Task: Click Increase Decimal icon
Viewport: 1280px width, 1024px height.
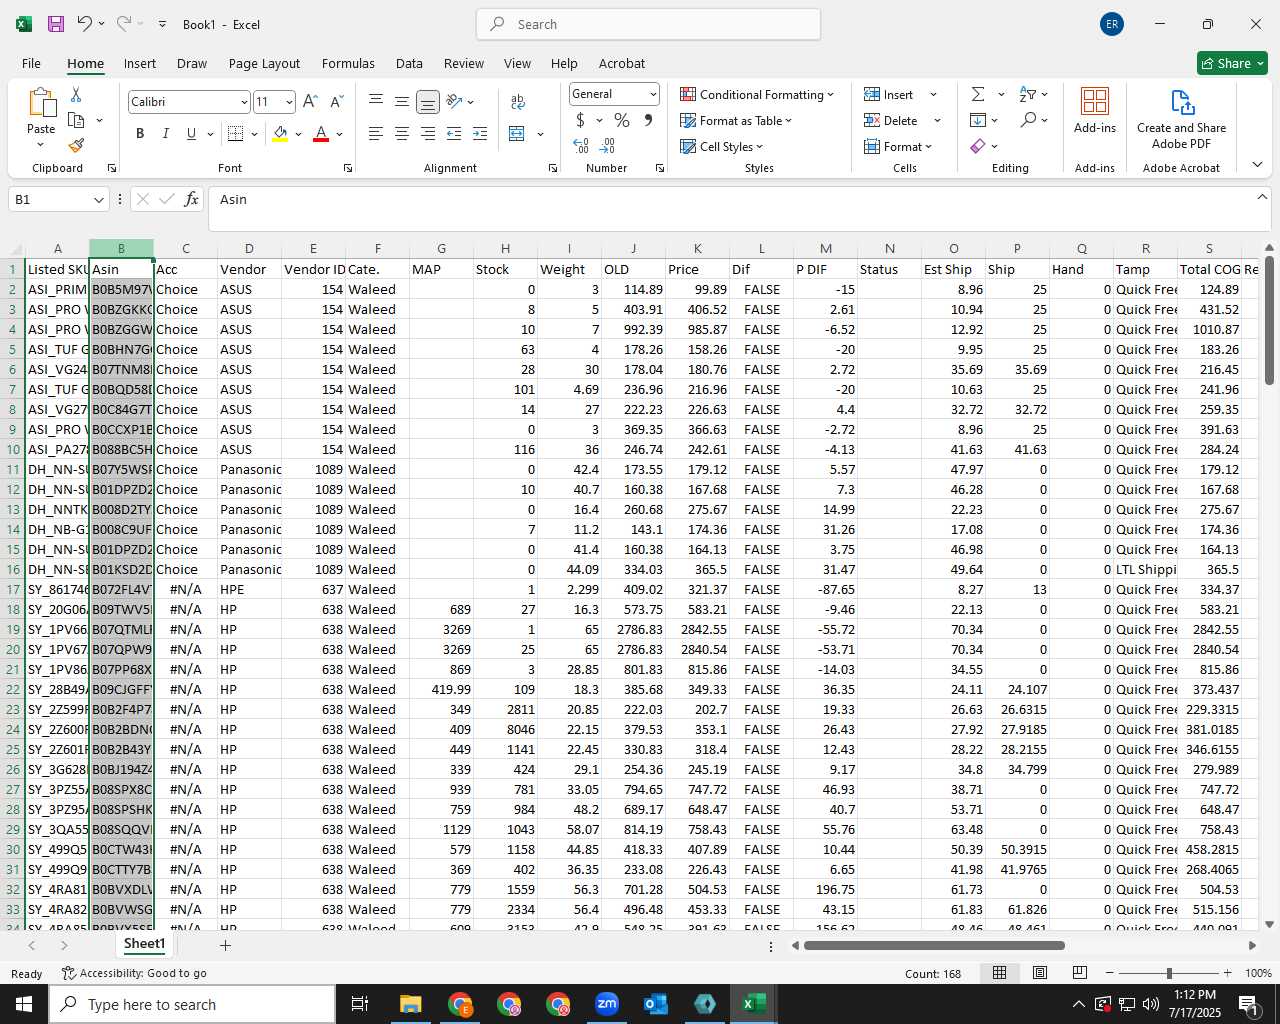Action: click(x=581, y=145)
